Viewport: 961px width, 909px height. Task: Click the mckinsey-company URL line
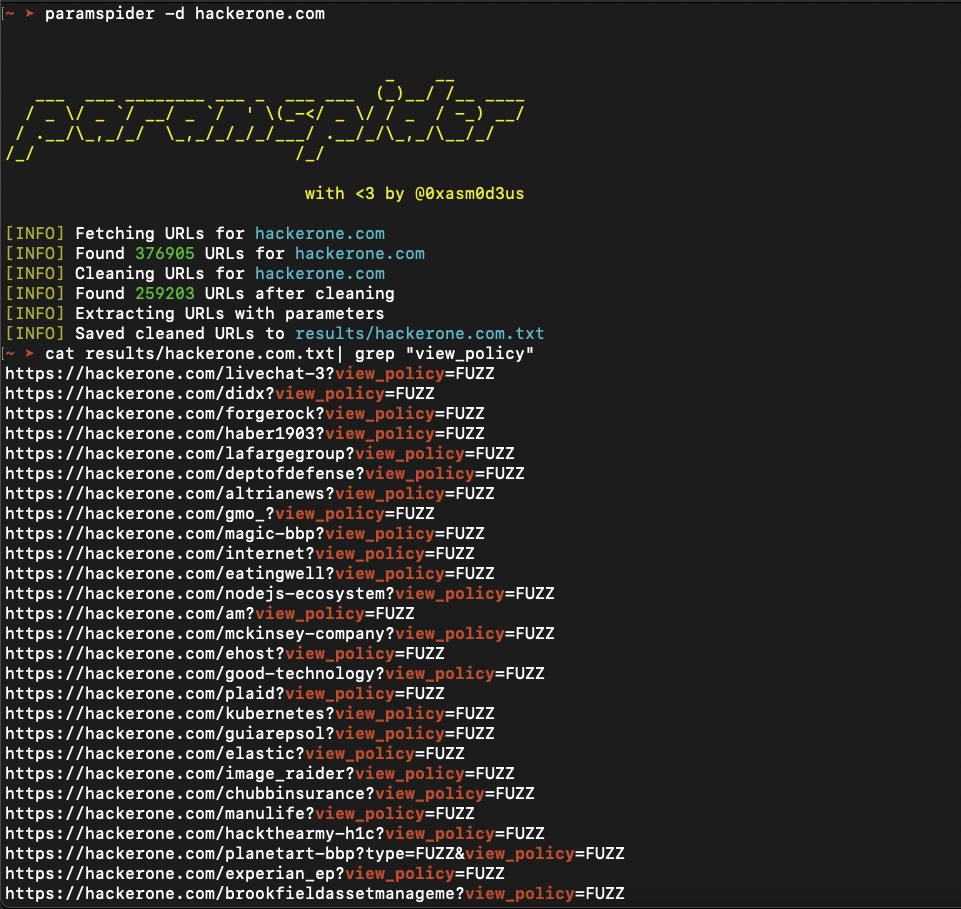(280, 634)
